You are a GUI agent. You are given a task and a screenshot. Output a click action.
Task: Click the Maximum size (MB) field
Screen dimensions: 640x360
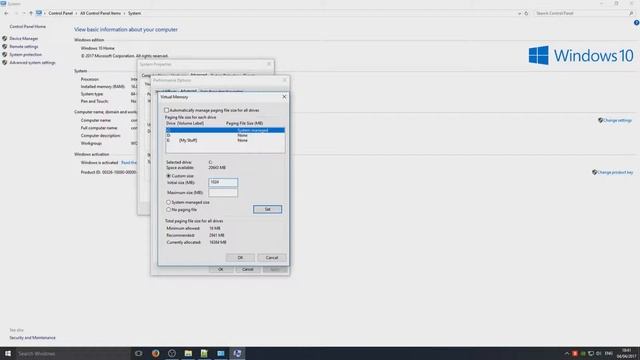(x=223, y=192)
